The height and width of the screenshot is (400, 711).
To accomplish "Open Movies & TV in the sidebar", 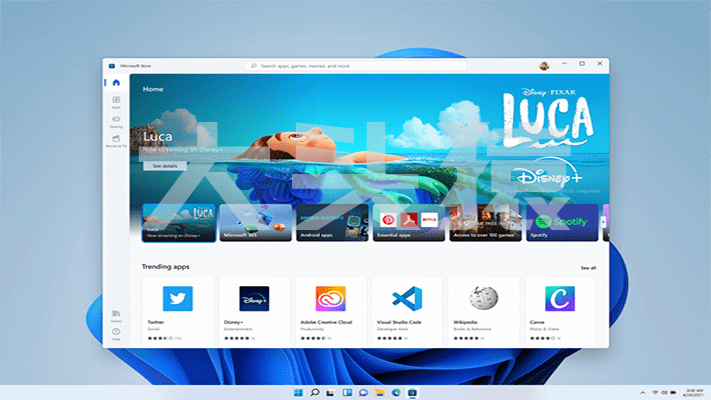I will click(x=116, y=141).
